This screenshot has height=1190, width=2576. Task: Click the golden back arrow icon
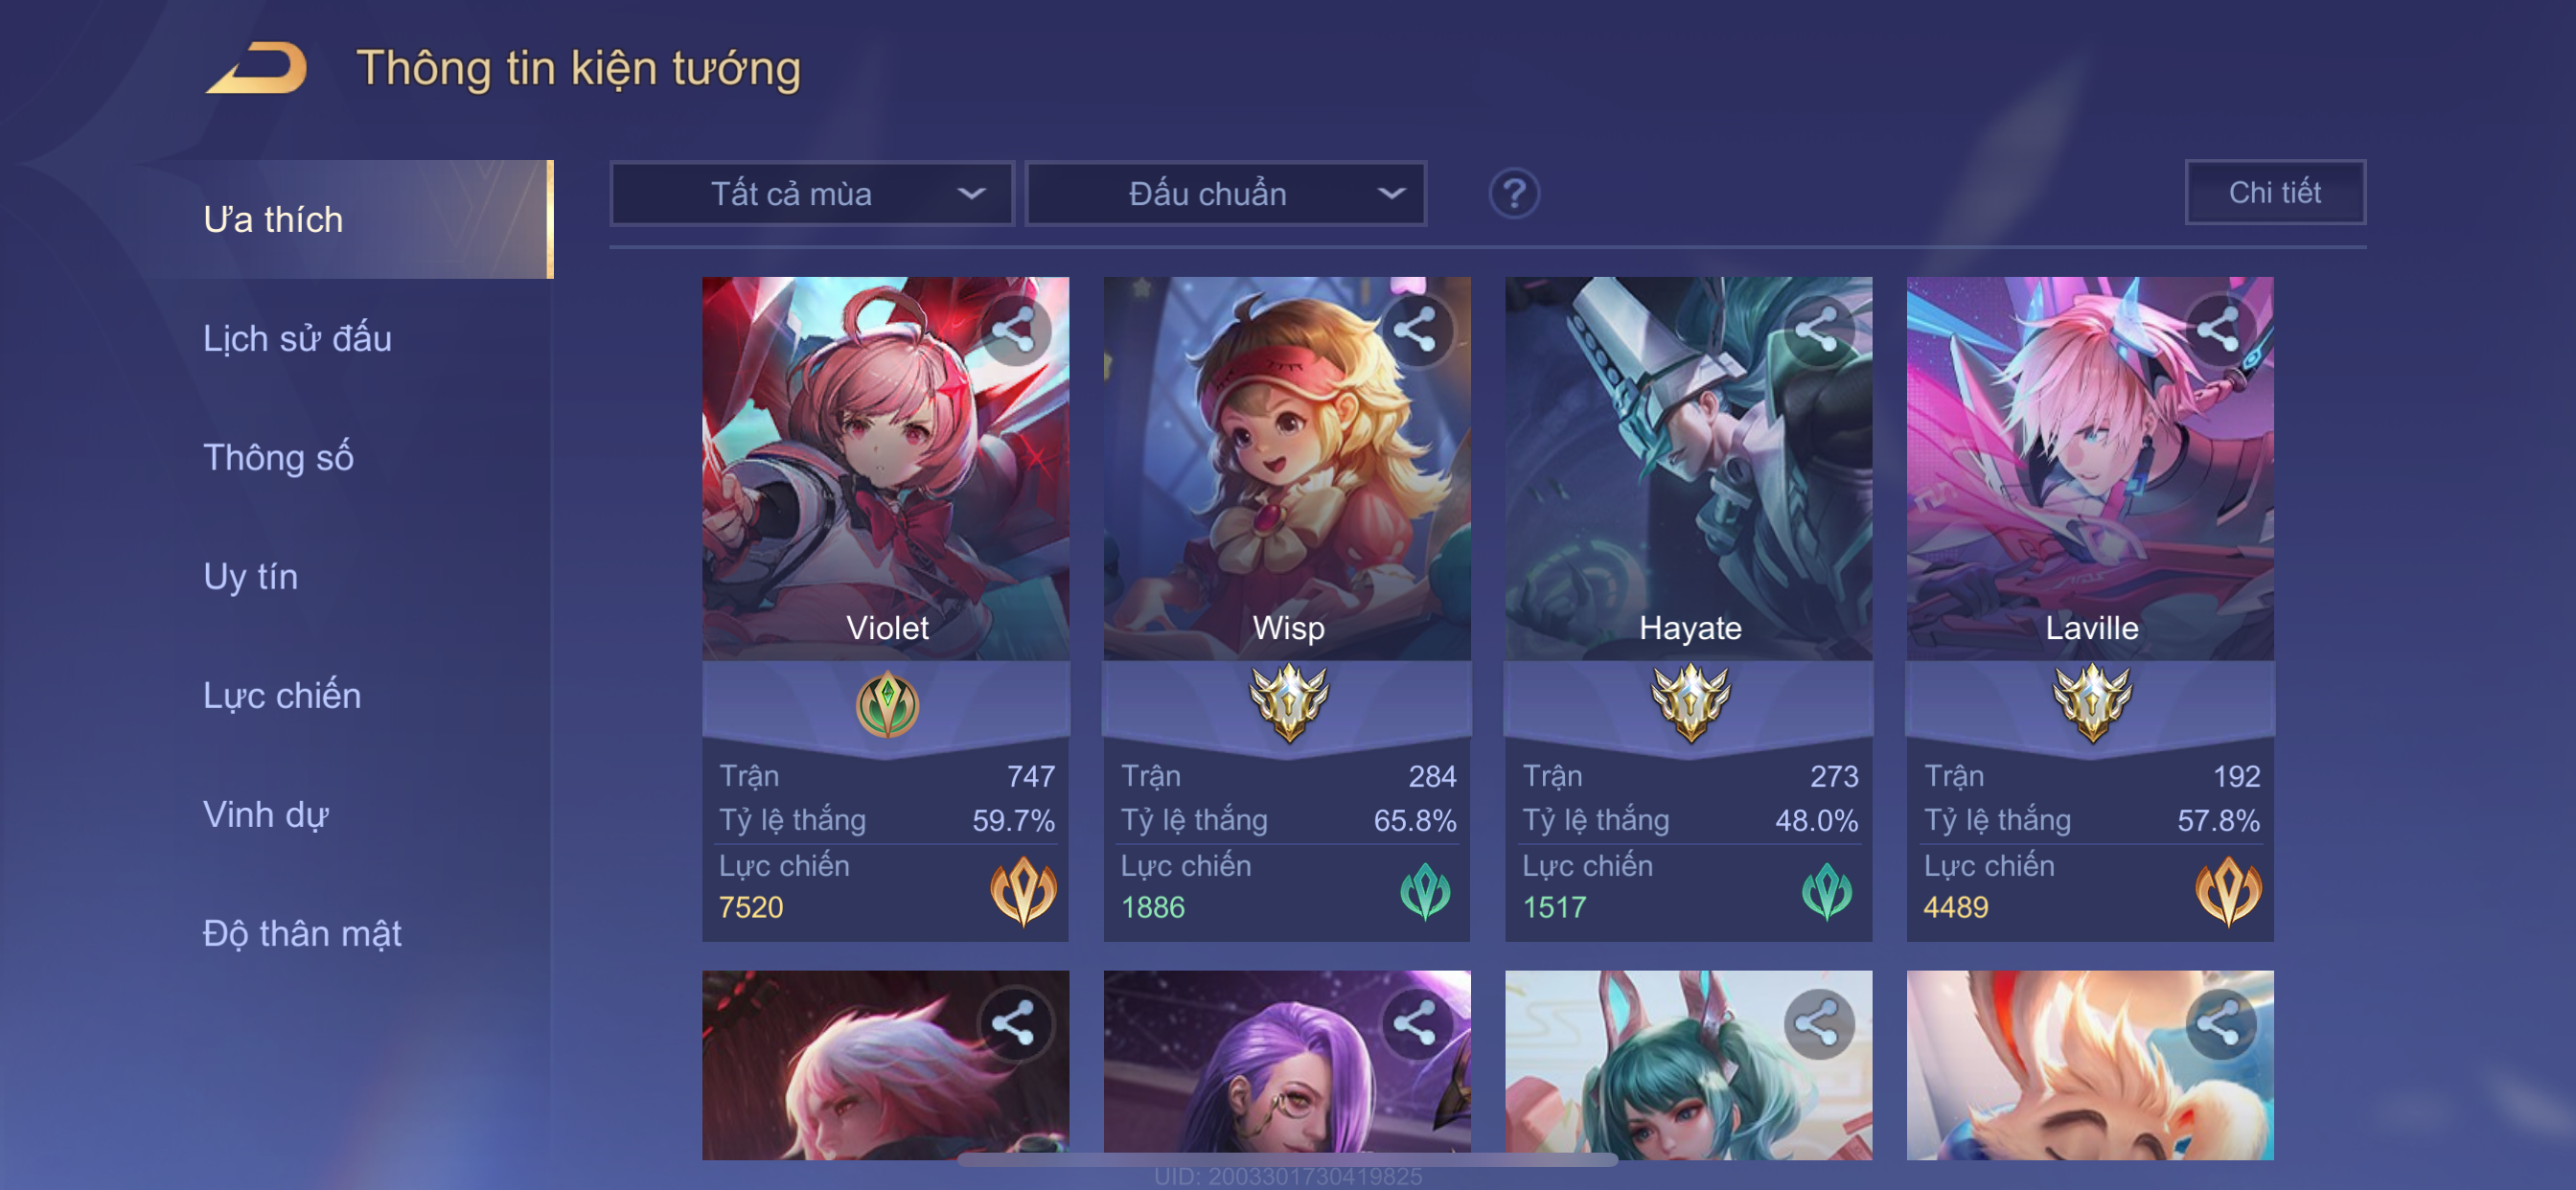pyautogui.click(x=257, y=68)
